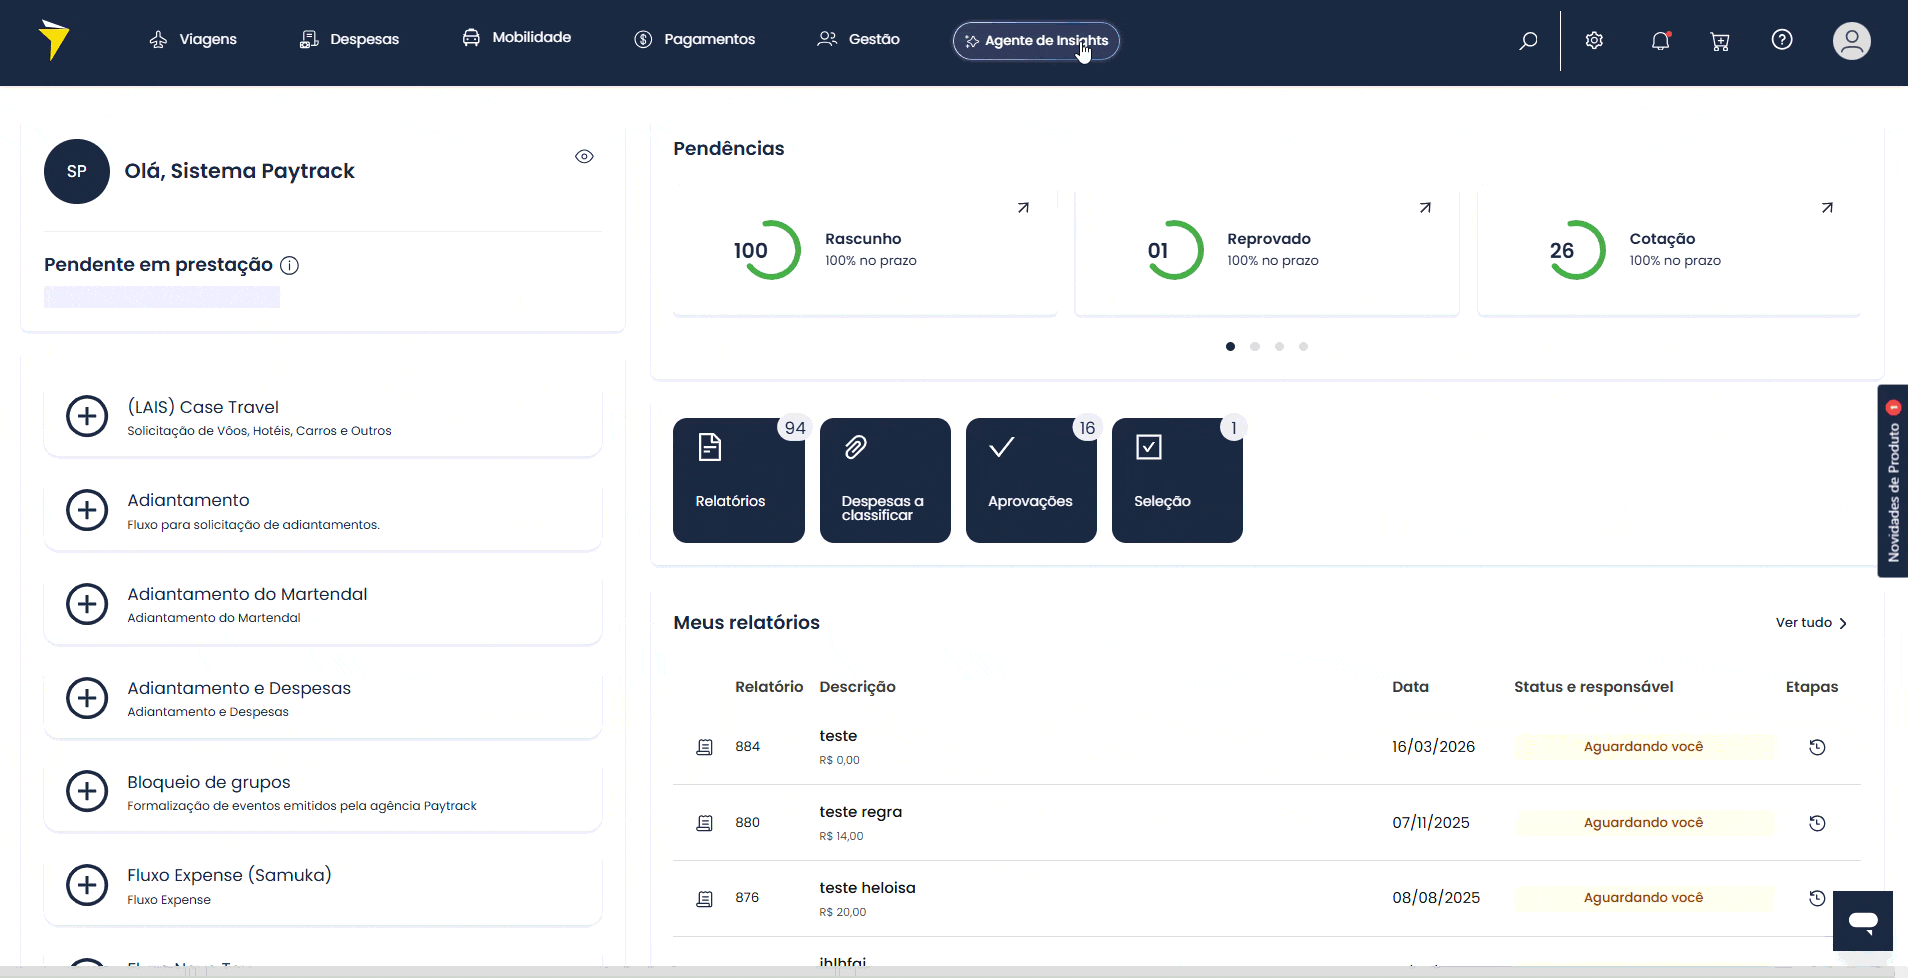Click the plus icon for Adiantamento e Despesas
The width and height of the screenshot is (1908, 978).
(x=87, y=698)
